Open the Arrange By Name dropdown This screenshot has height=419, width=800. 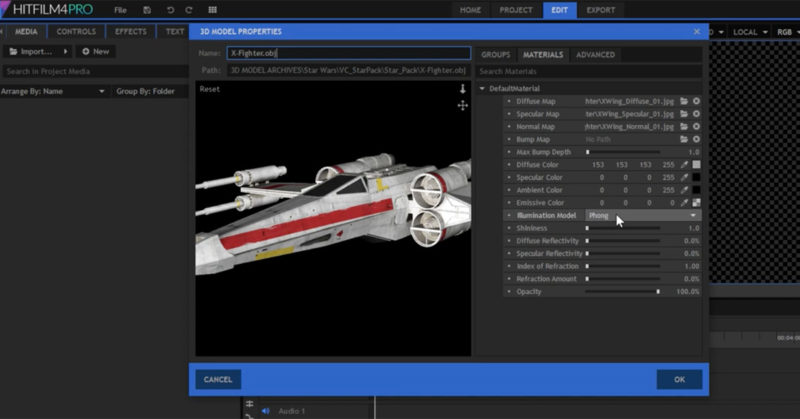[54, 91]
